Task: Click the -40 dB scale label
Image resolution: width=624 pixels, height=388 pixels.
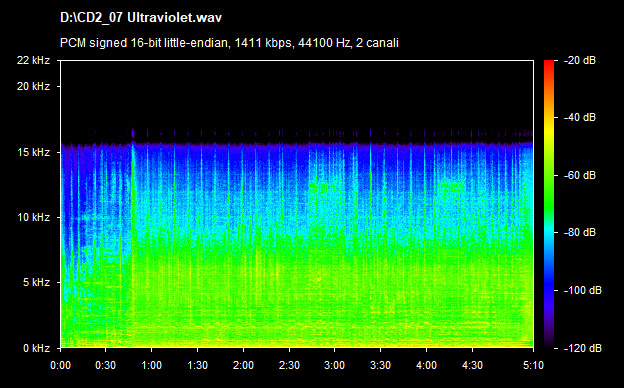Action: click(580, 117)
